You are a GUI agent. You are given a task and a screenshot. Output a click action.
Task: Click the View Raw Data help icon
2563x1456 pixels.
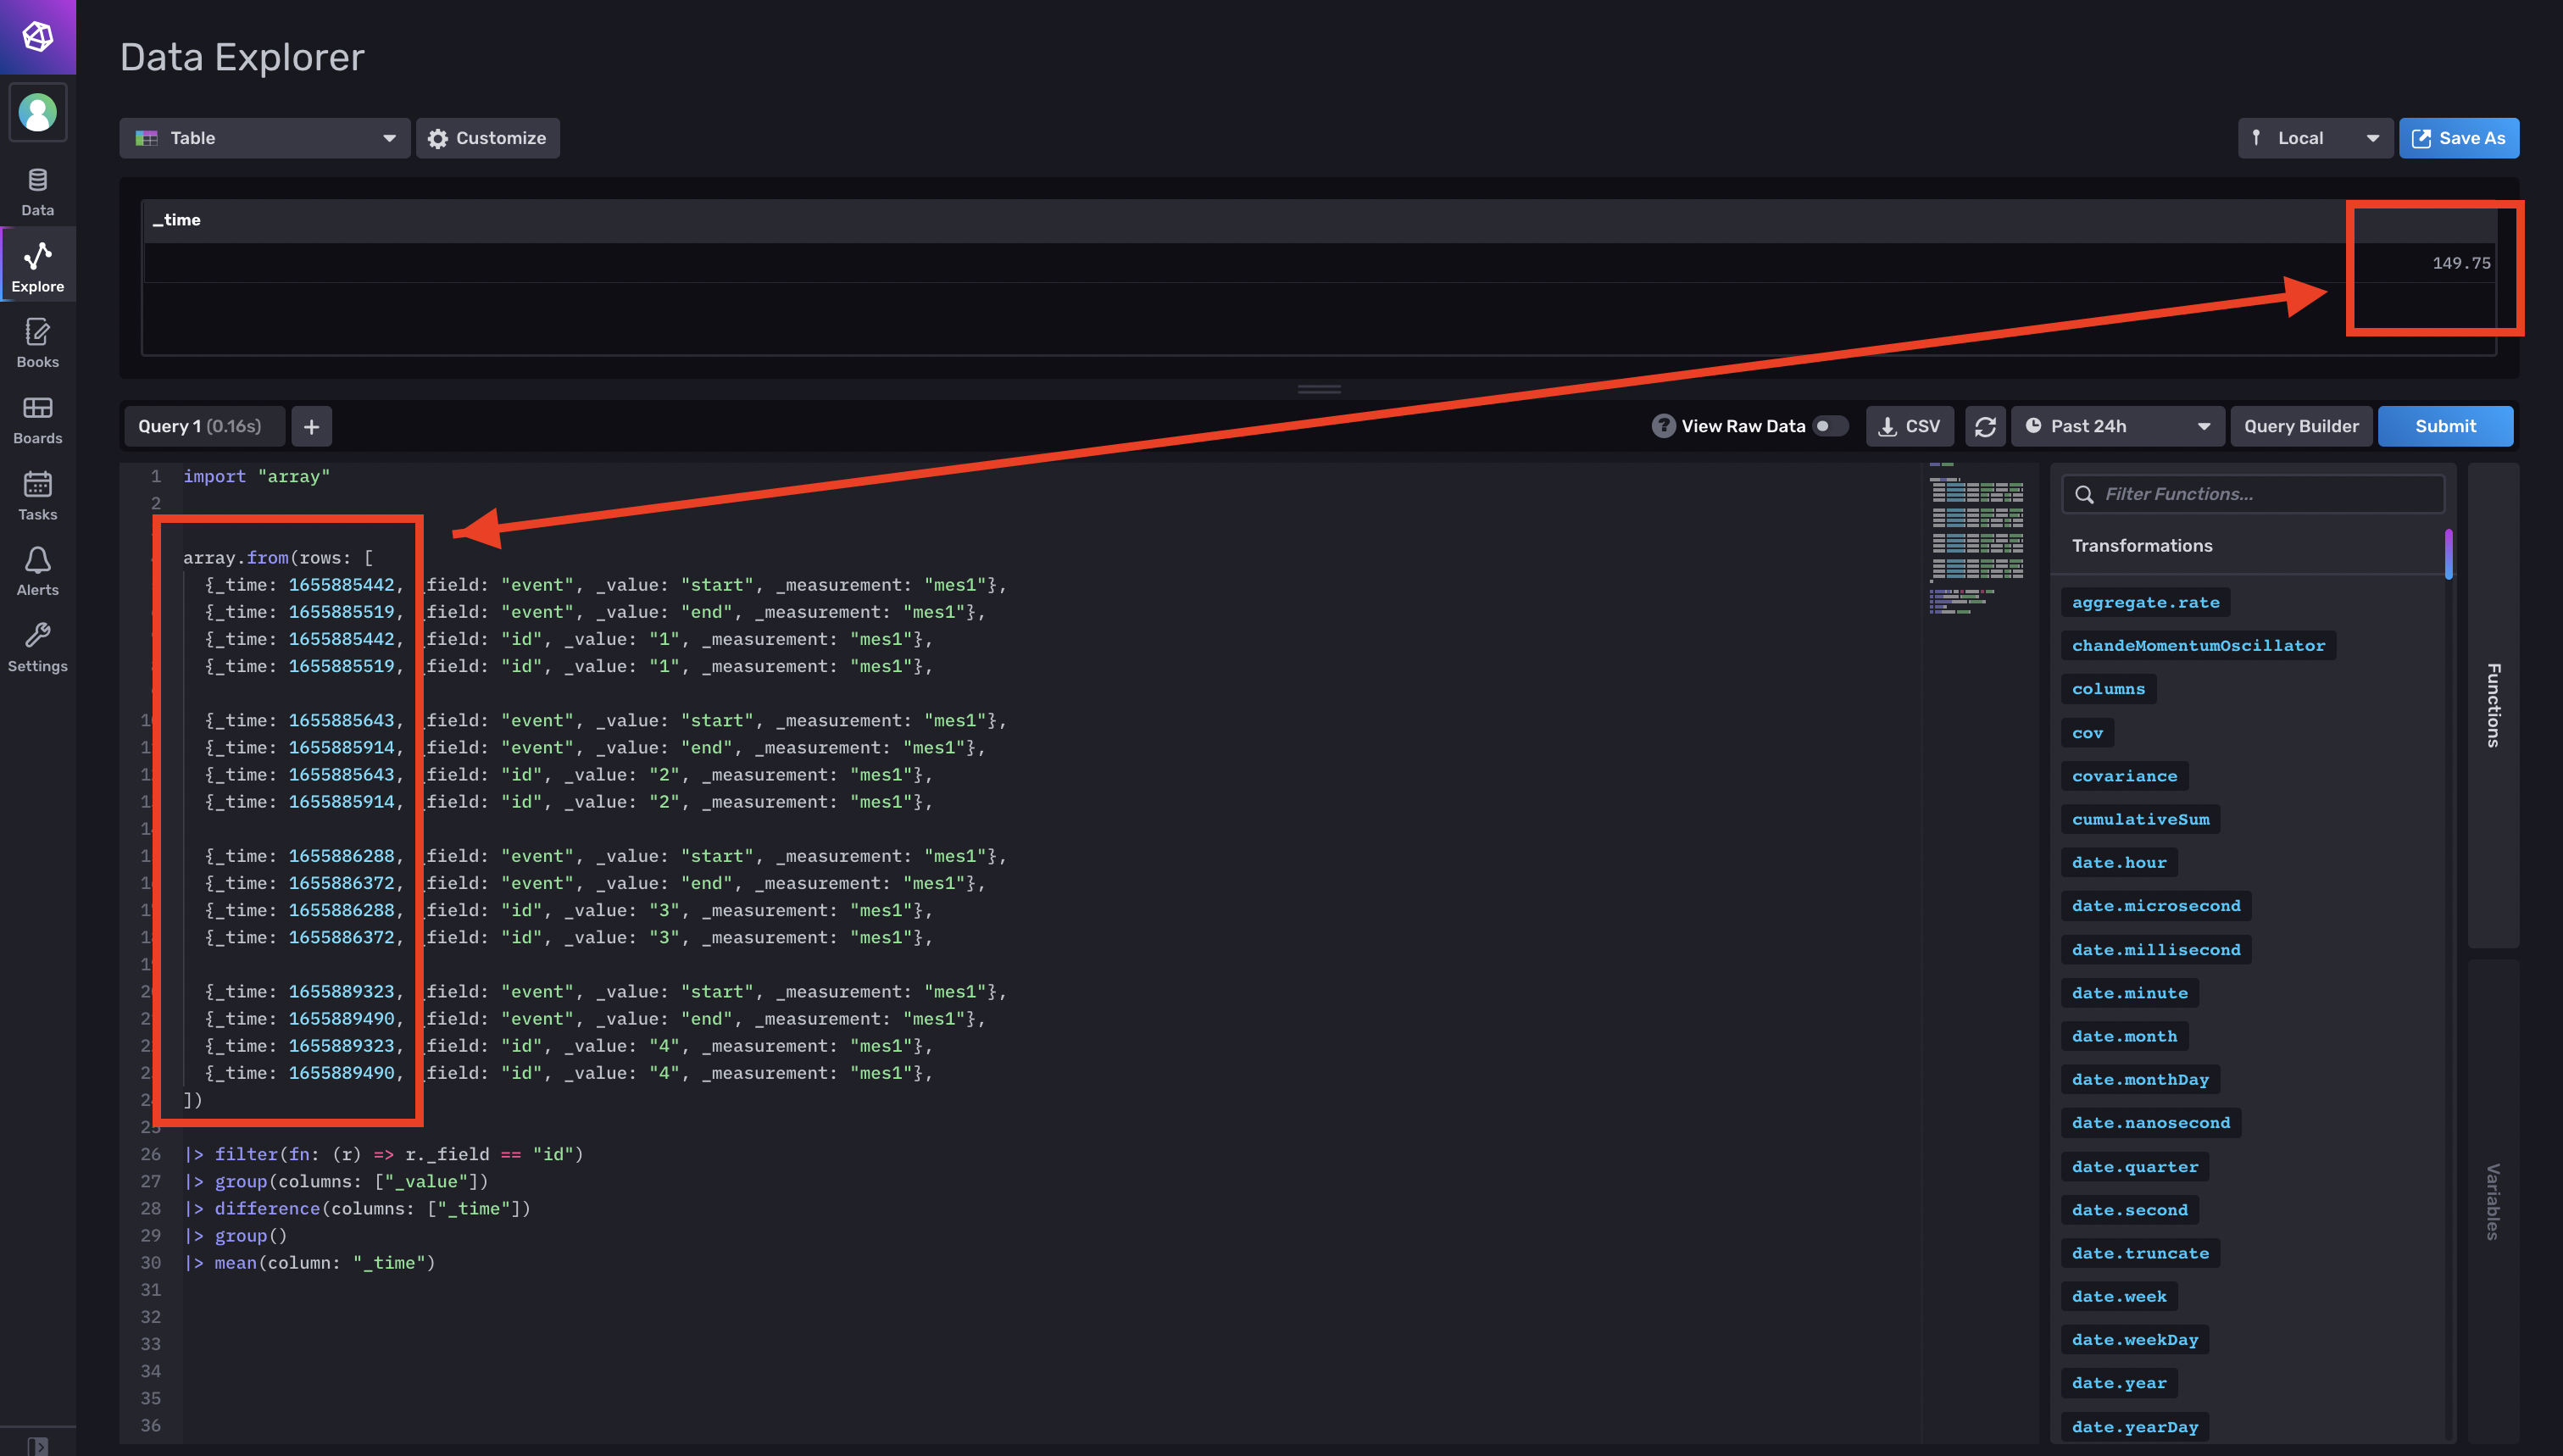pyautogui.click(x=1663, y=426)
